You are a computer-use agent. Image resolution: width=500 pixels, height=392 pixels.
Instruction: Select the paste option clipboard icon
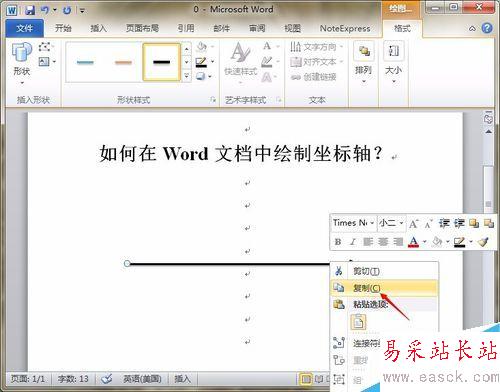pos(358,322)
